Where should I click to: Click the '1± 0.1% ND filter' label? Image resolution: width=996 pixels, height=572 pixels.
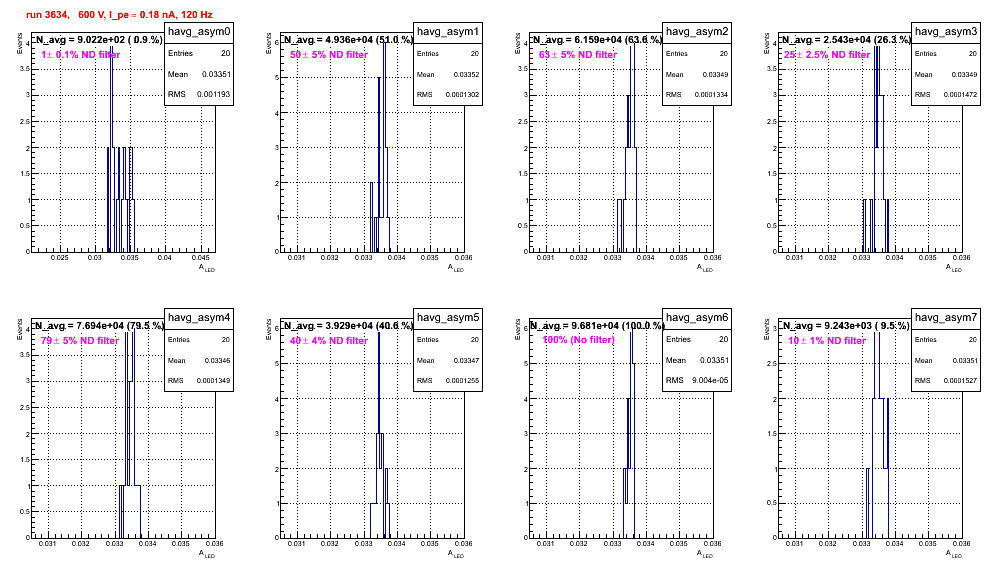pos(81,55)
